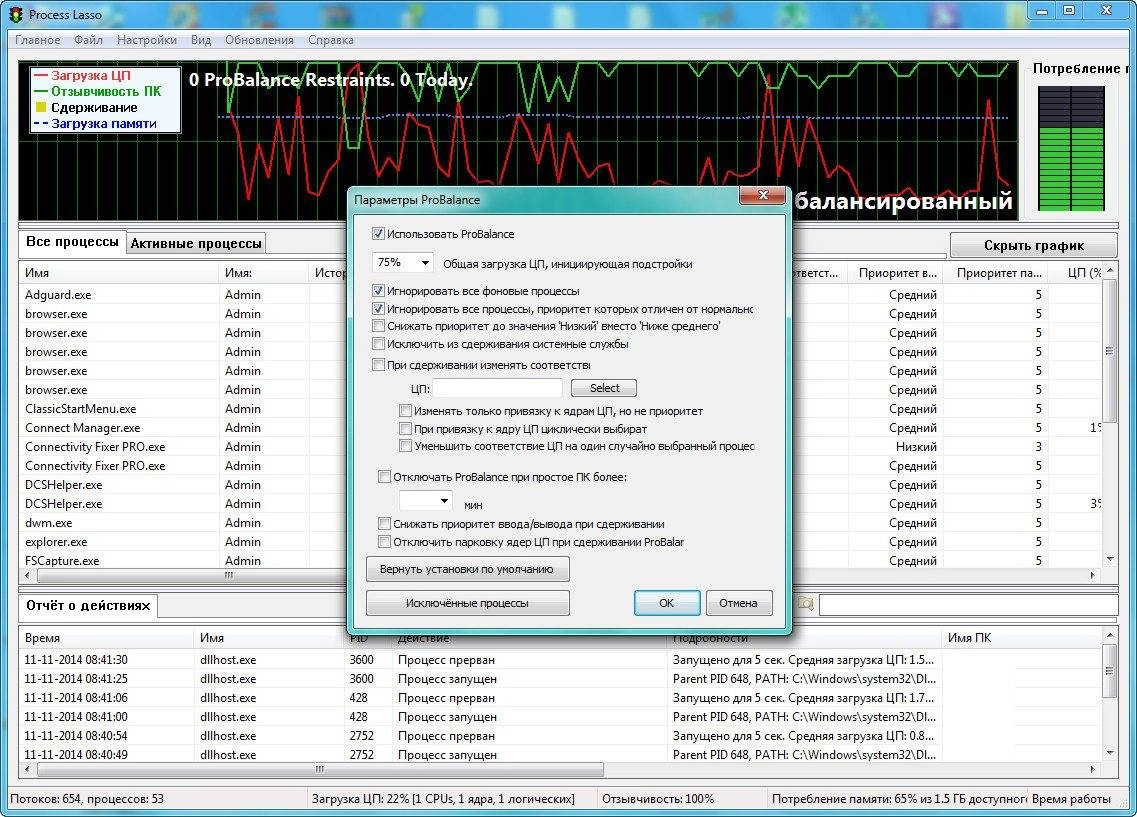Viewport: 1137px width, 817px height.
Task: Click the ЦП affinity input field
Action: pos(497,388)
